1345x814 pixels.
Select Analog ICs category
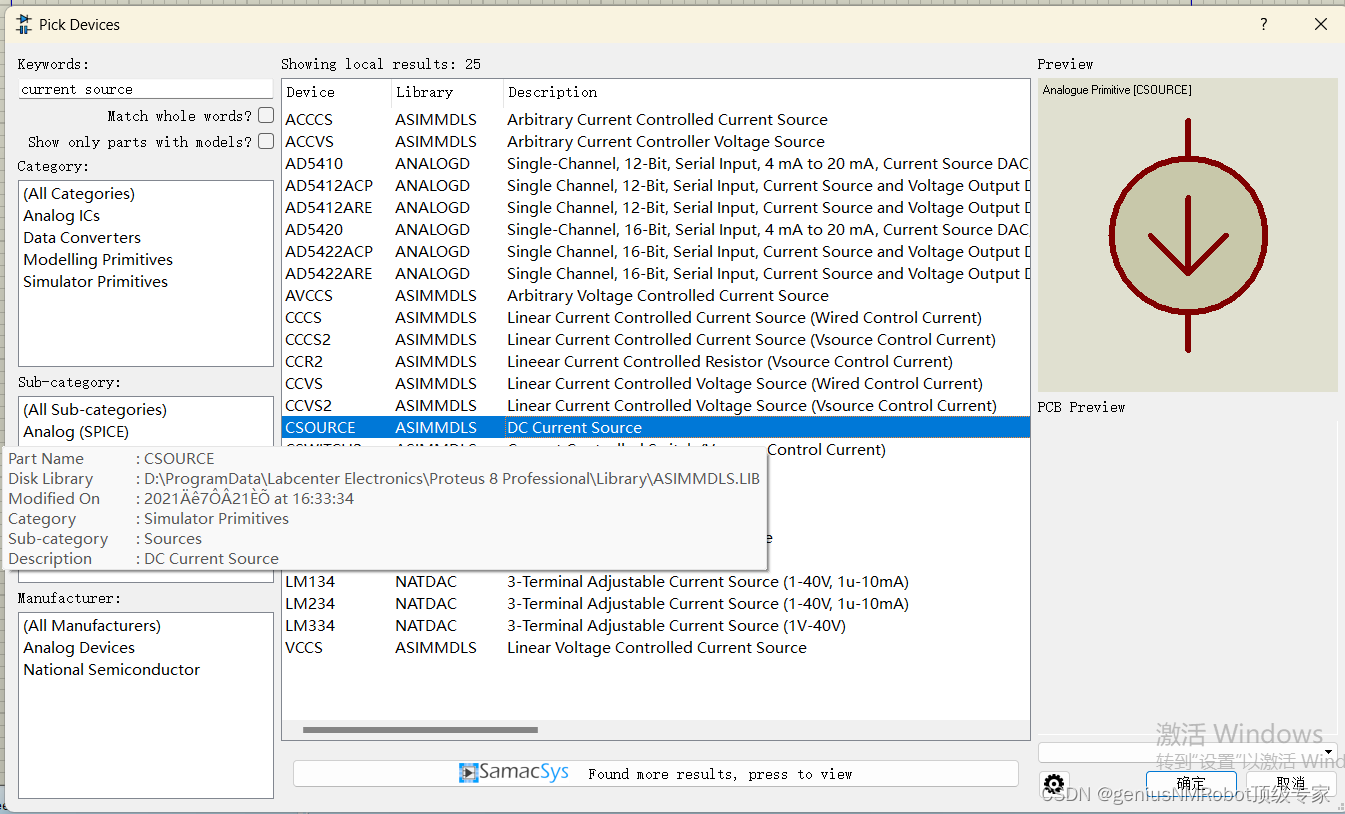tap(145, 216)
